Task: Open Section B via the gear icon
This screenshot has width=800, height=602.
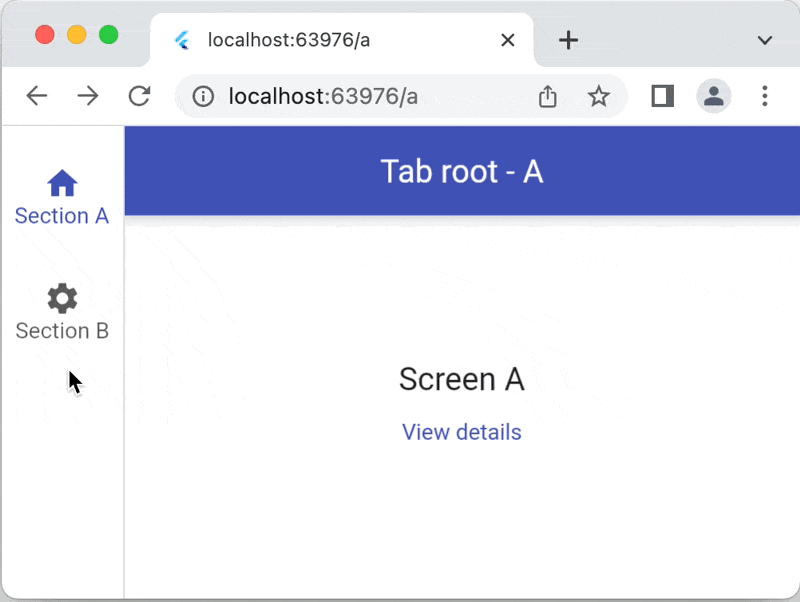Action: click(x=62, y=298)
